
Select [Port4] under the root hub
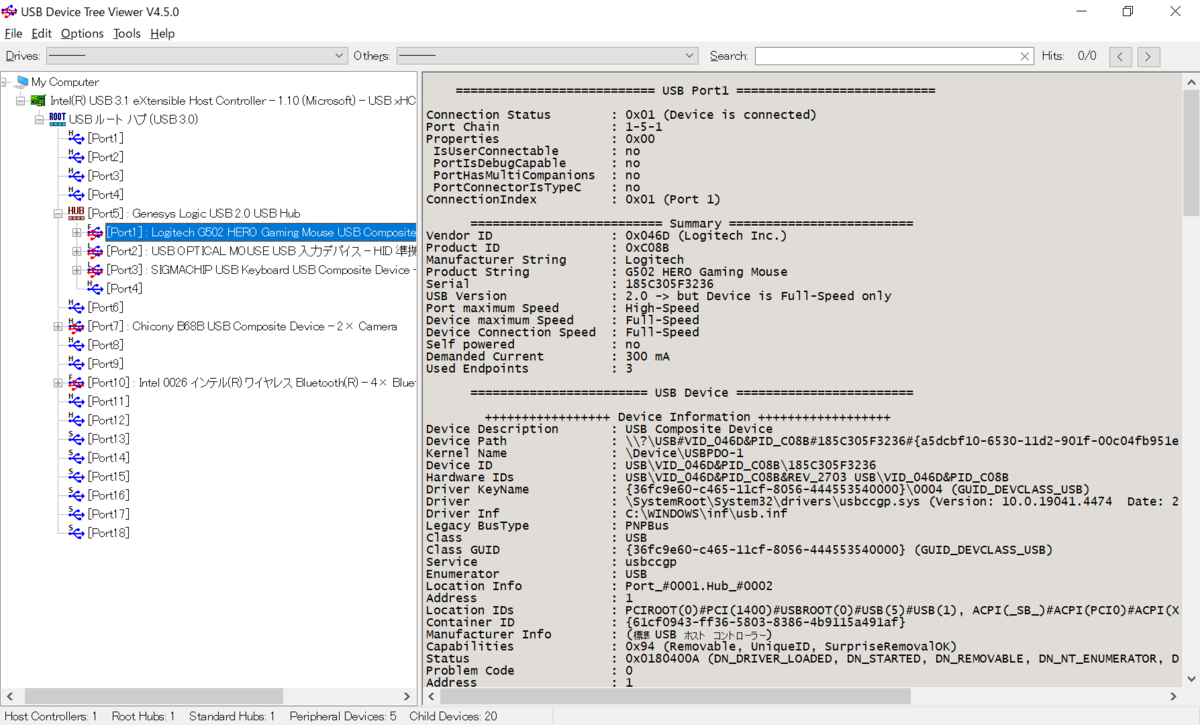coord(106,194)
